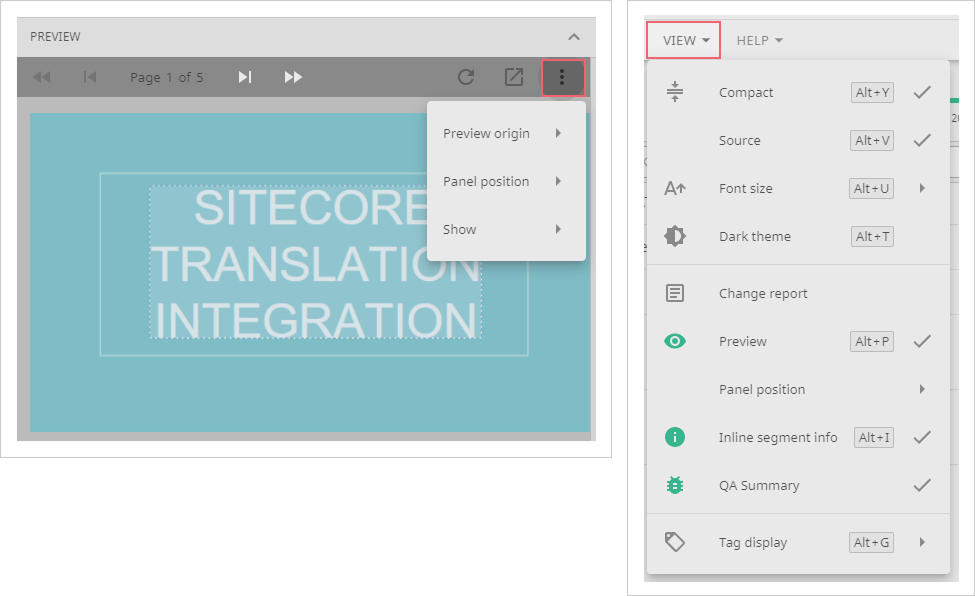
Task: Click the Tag display tag icon
Action: click(675, 542)
